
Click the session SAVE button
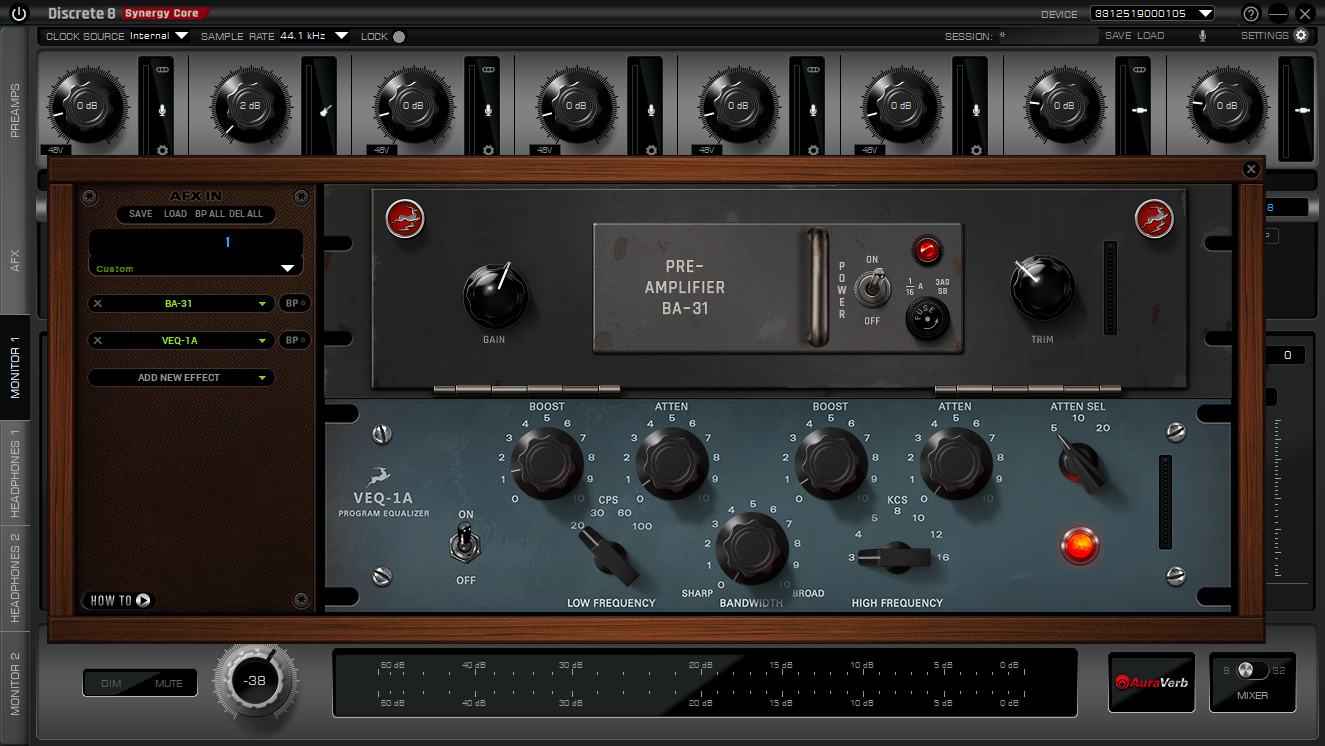pos(1118,36)
